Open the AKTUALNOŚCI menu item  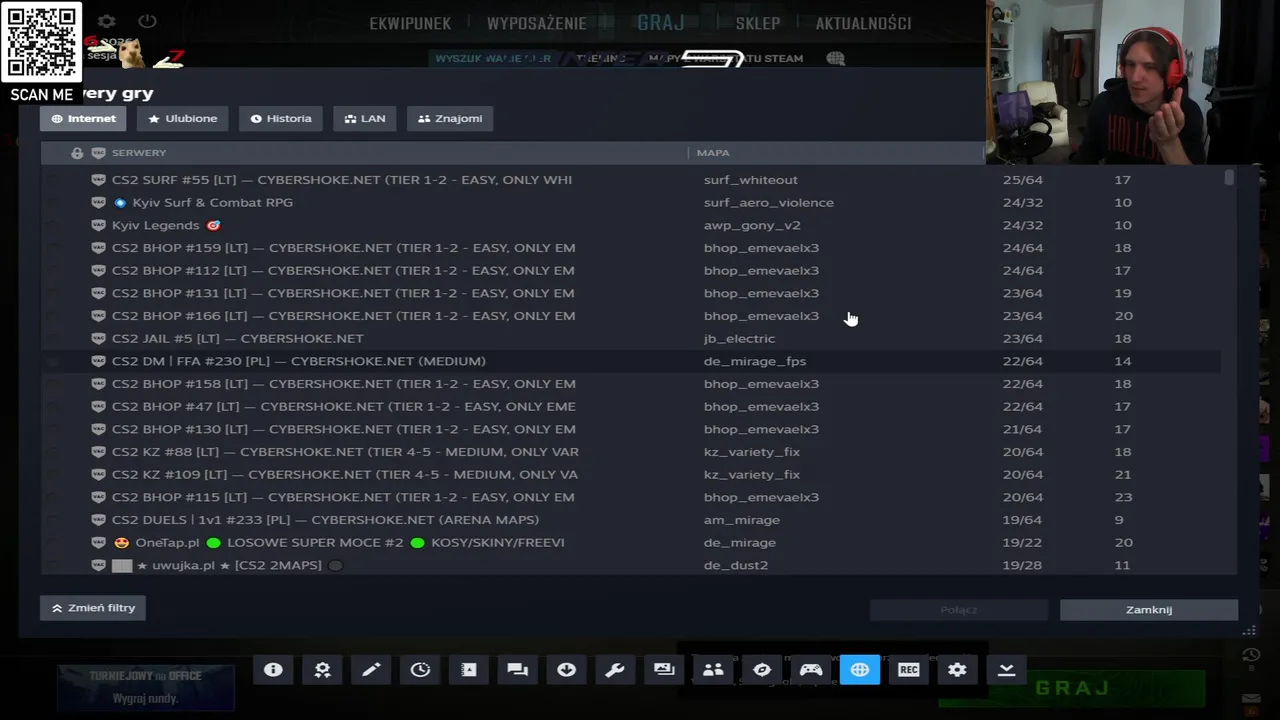(x=863, y=23)
